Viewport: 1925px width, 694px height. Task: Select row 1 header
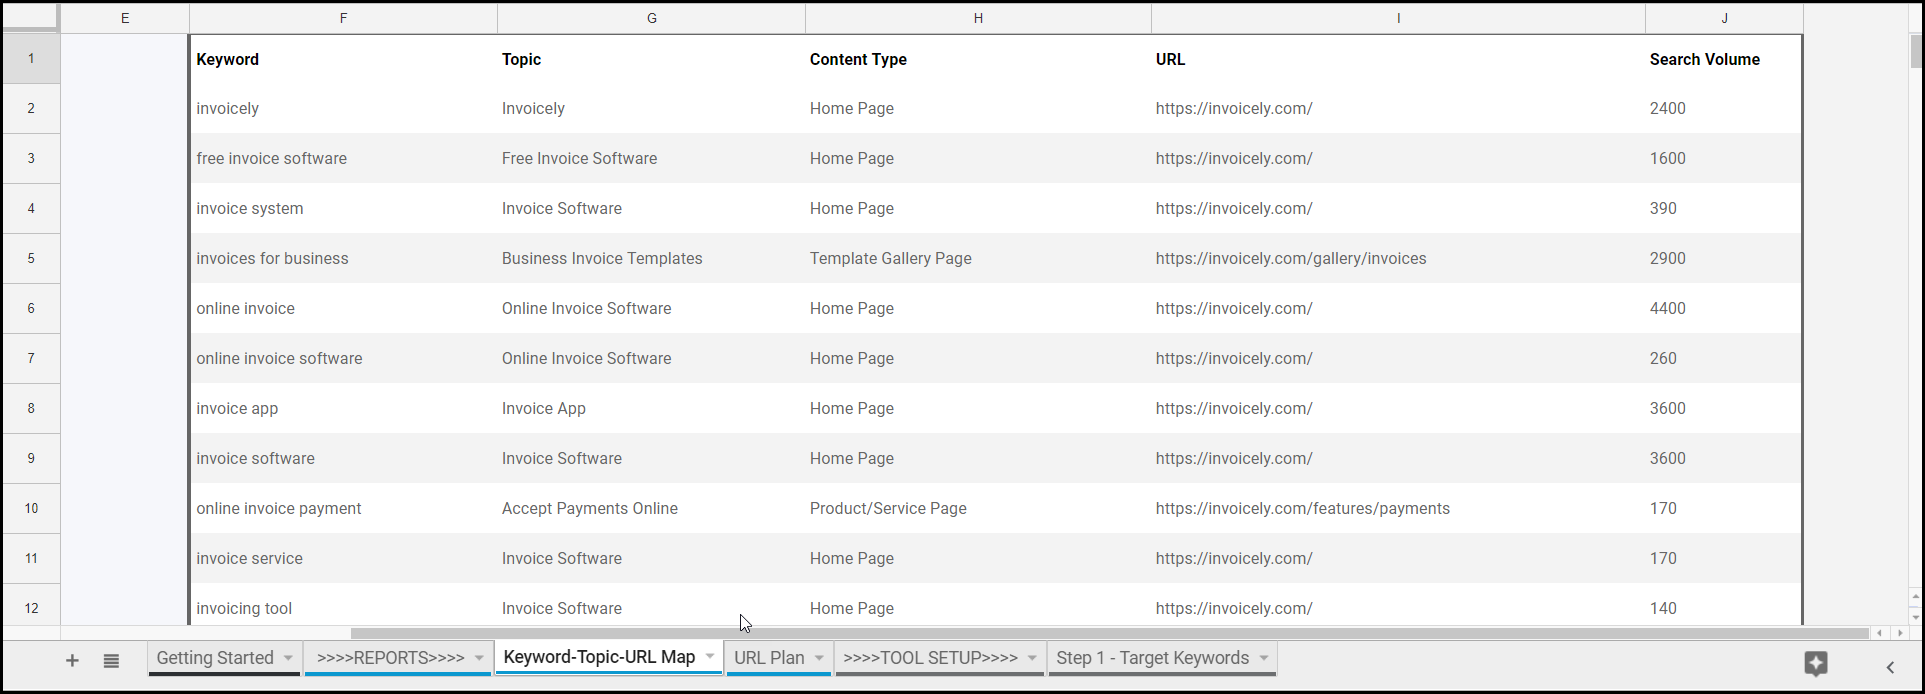31,59
